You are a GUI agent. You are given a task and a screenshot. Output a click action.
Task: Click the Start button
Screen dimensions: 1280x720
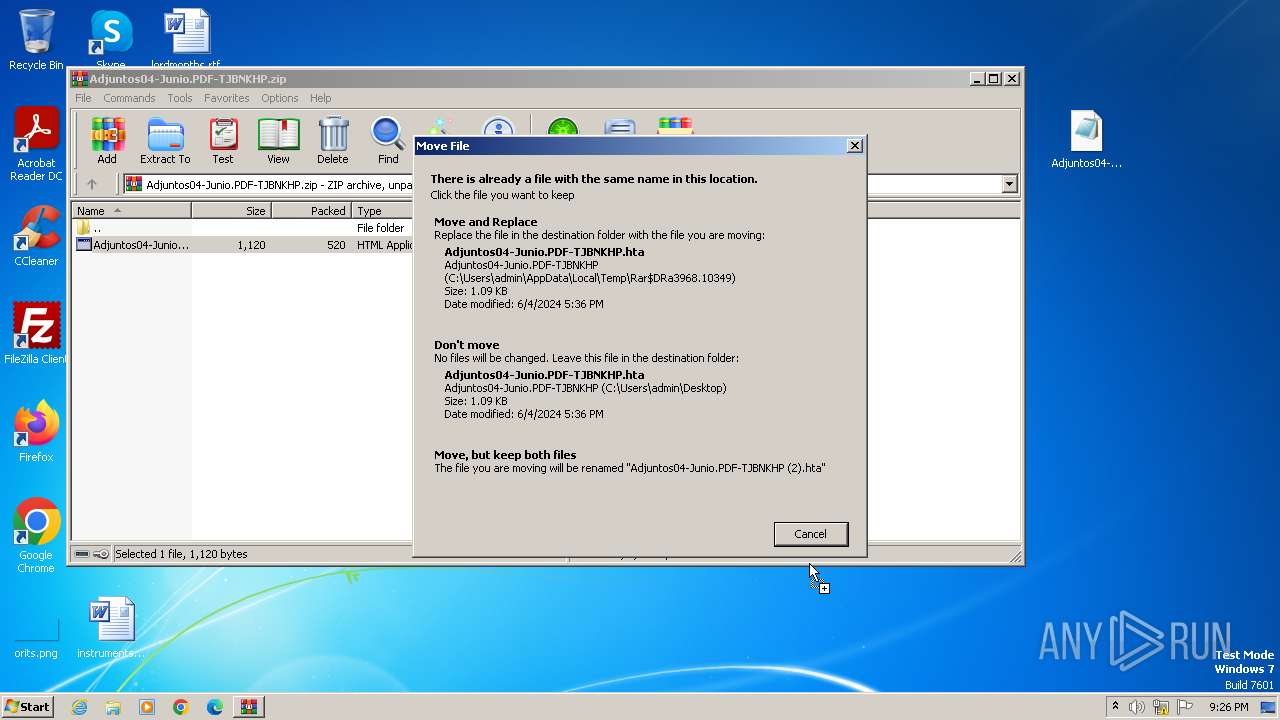pyautogui.click(x=28, y=707)
